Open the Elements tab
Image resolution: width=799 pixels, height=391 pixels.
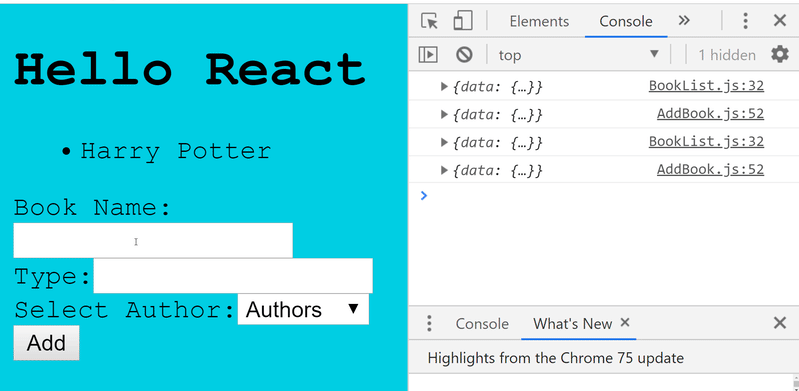(539, 21)
